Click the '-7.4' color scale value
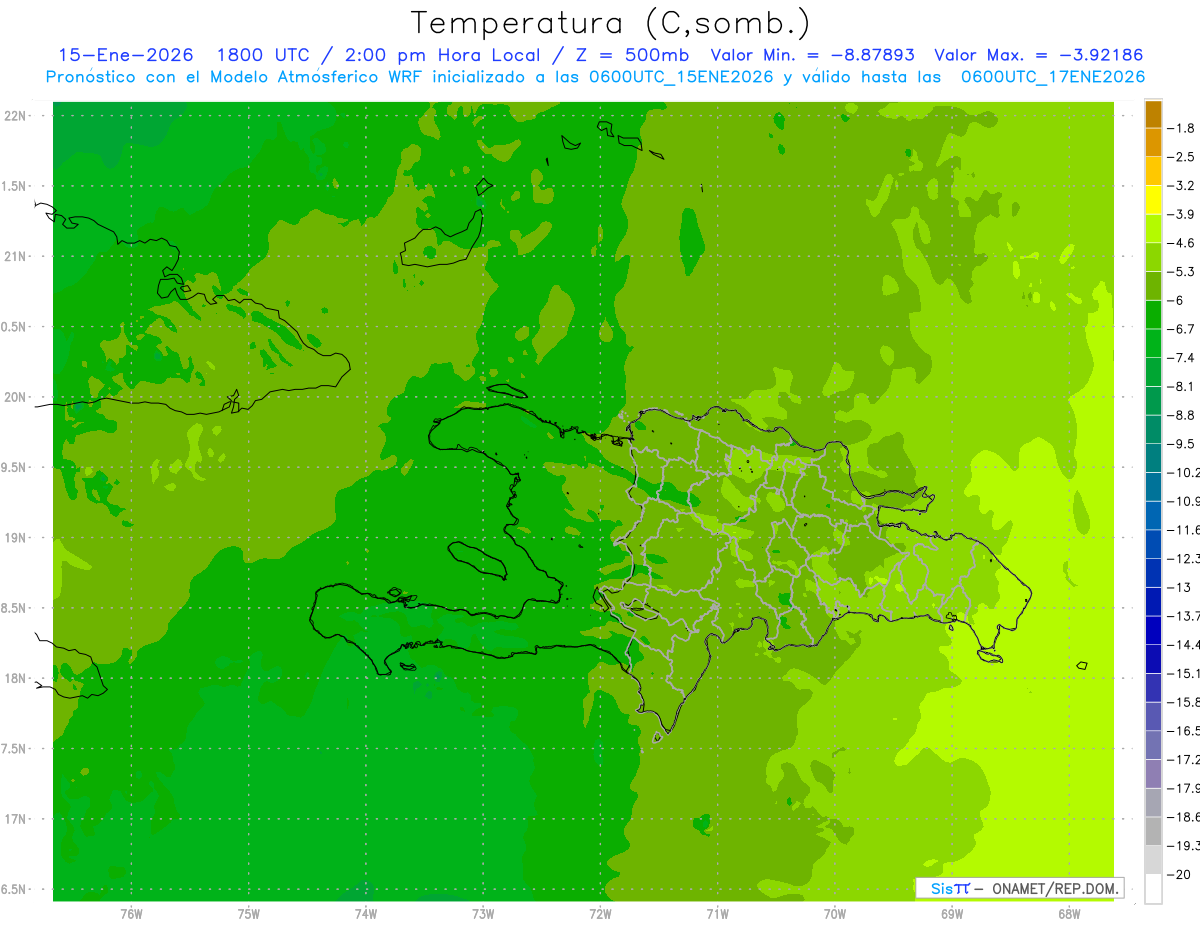1200x927 pixels. pyautogui.click(x=1183, y=358)
